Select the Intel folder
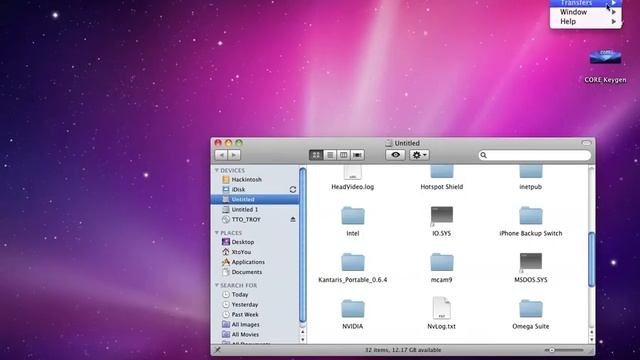 click(353, 221)
